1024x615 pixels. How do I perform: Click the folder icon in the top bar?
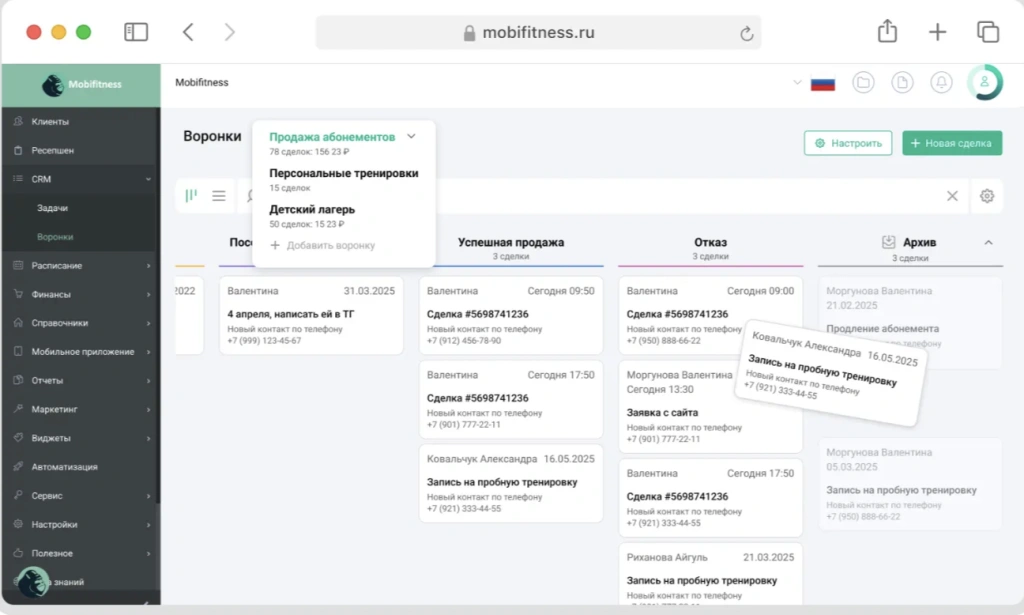(x=864, y=82)
